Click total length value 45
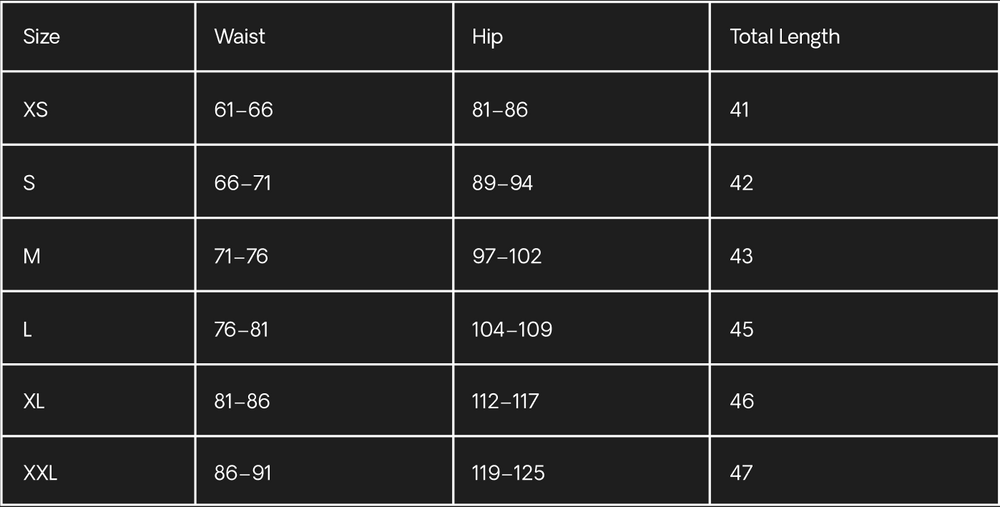1000x507 pixels. click(x=741, y=329)
